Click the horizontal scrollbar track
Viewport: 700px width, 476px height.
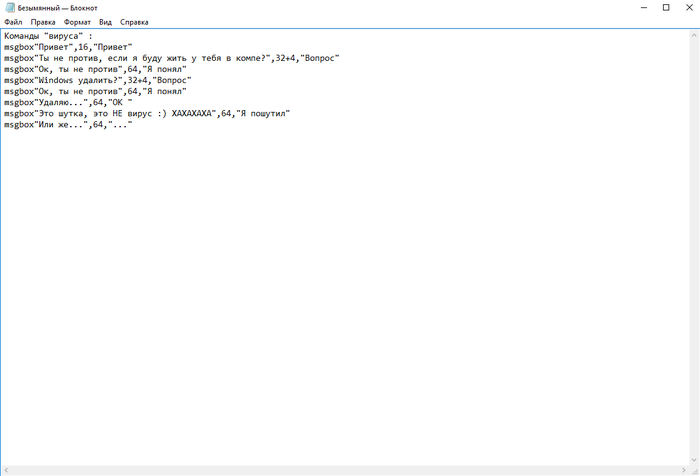(345, 470)
